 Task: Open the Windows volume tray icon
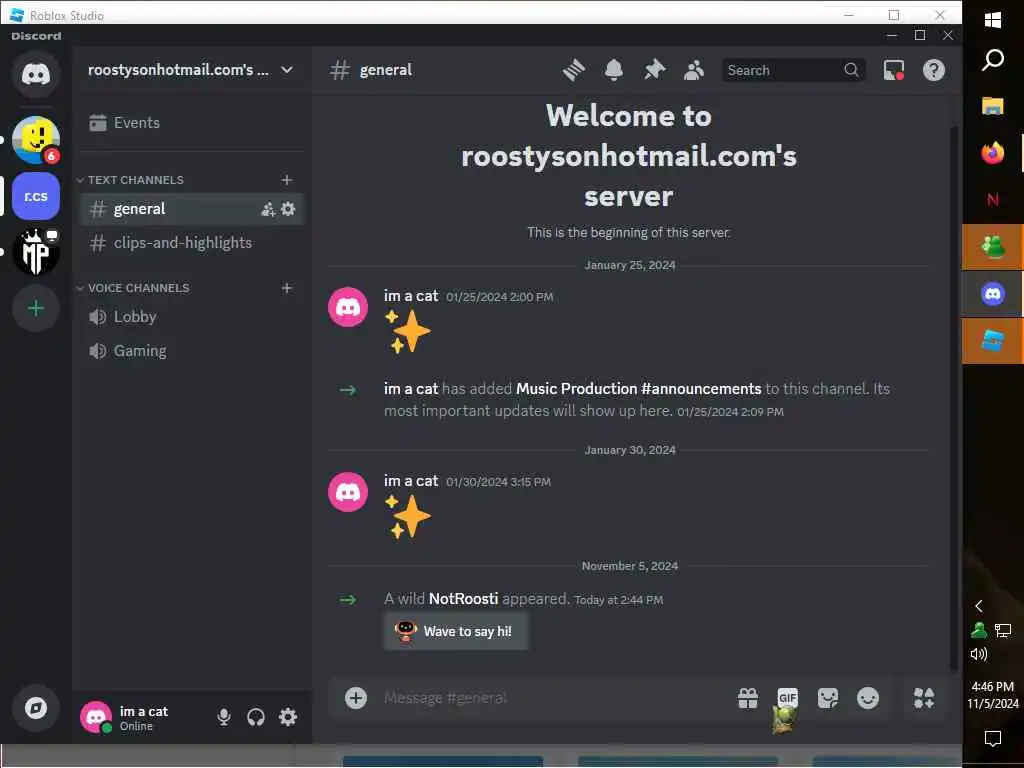978,654
